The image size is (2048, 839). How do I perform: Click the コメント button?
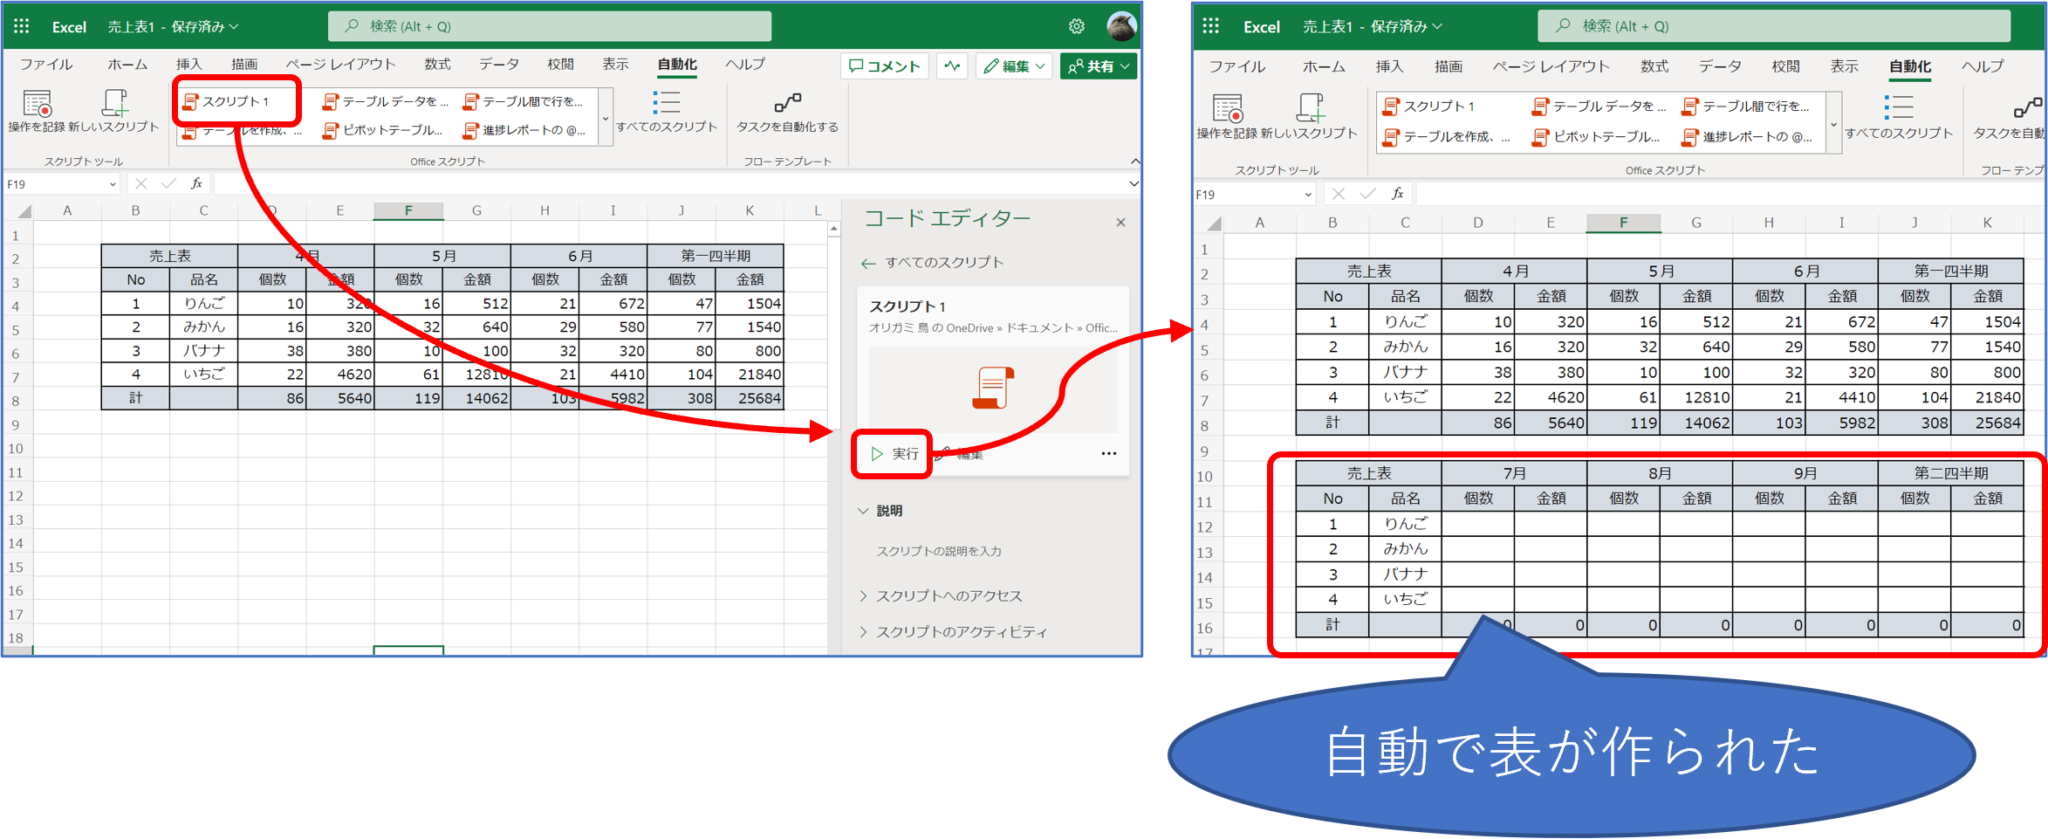884,66
